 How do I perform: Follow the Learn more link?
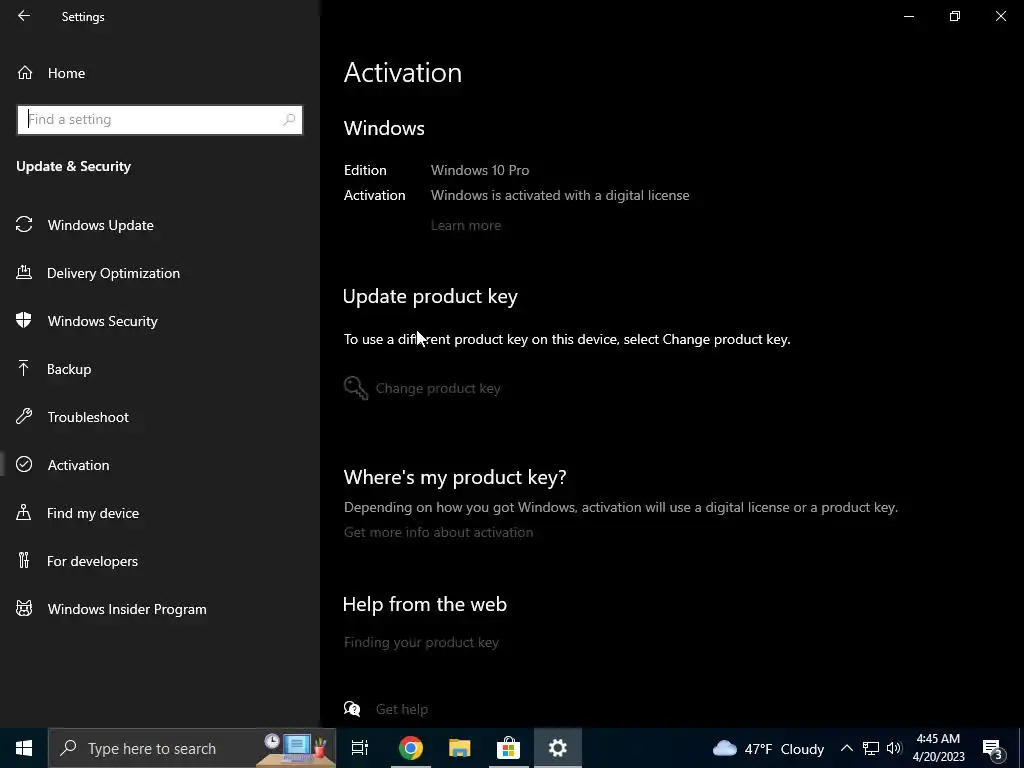pyautogui.click(x=466, y=225)
